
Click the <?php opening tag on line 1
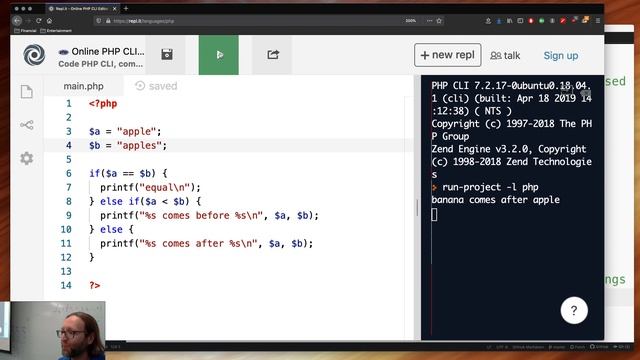pyautogui.click(x=103, y=104)
